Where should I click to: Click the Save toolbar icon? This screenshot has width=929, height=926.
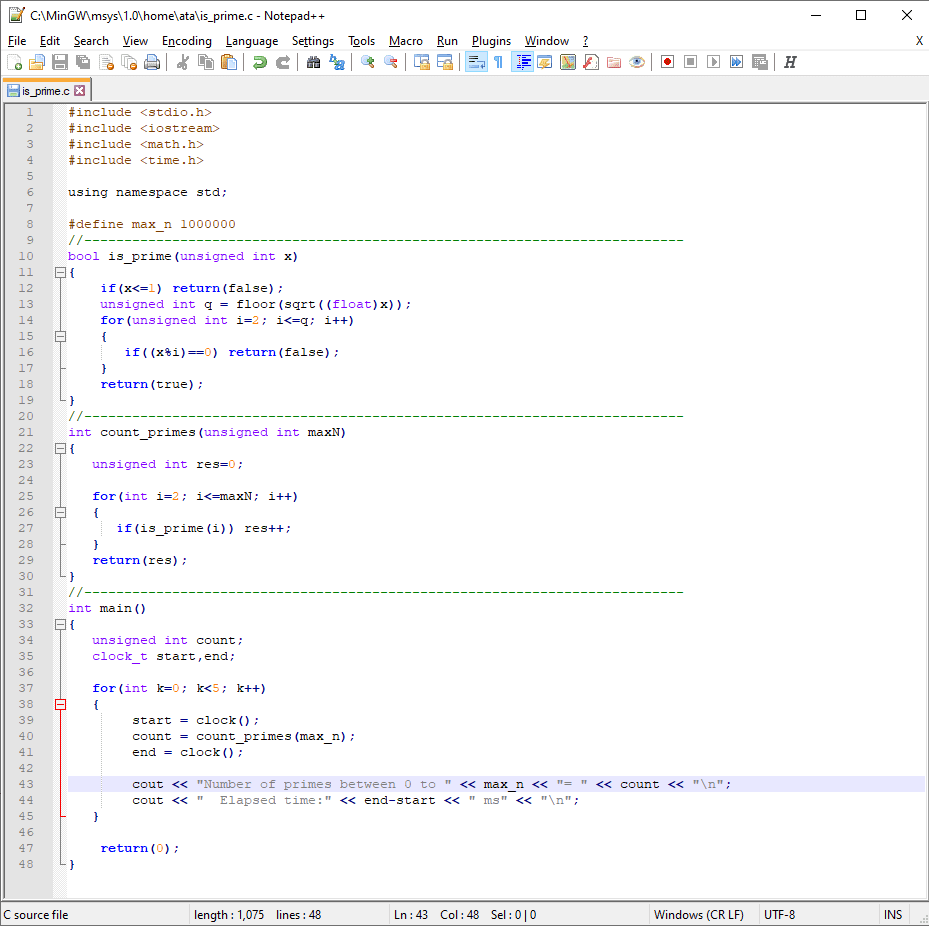[60, 62]
